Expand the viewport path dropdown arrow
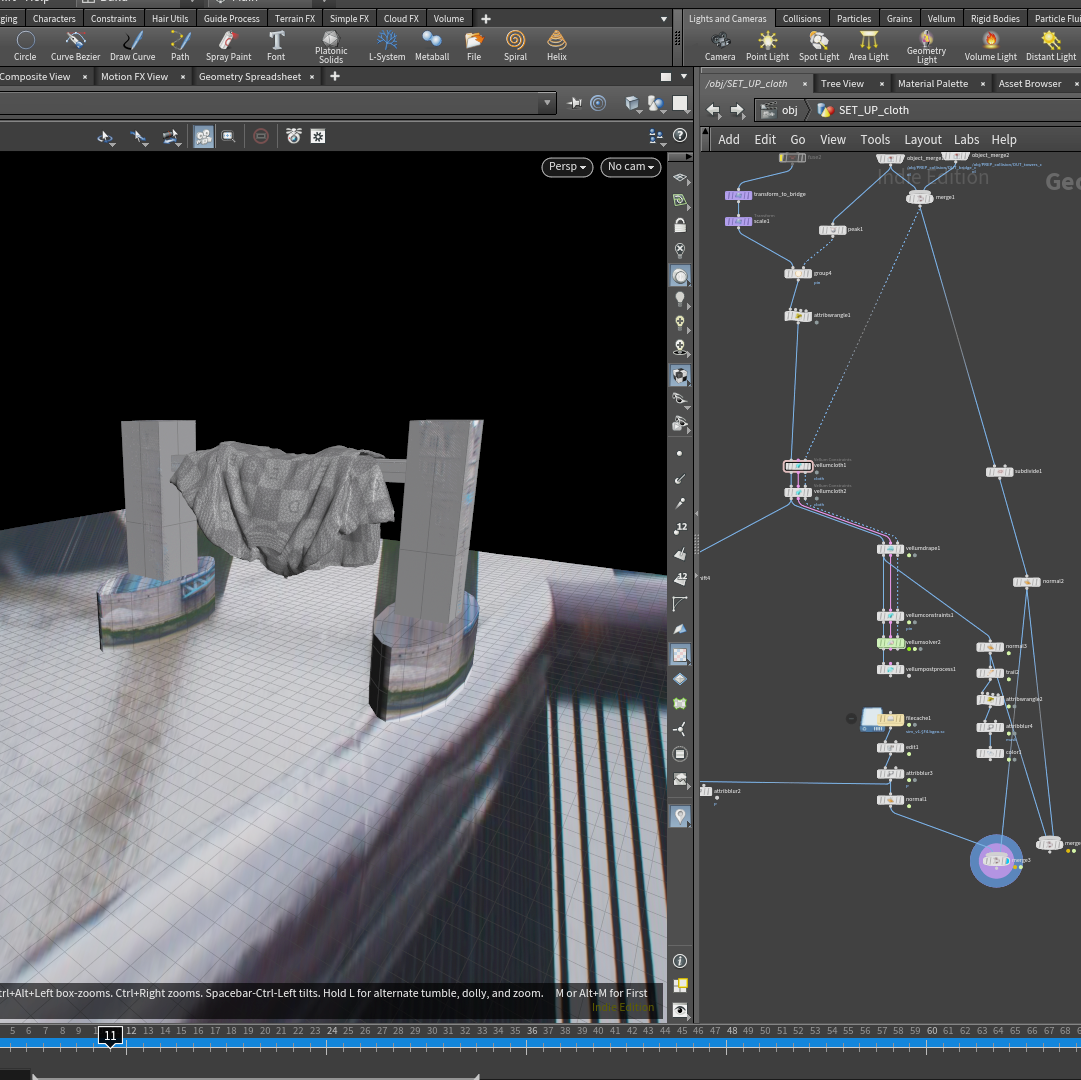 coord(547,103)
